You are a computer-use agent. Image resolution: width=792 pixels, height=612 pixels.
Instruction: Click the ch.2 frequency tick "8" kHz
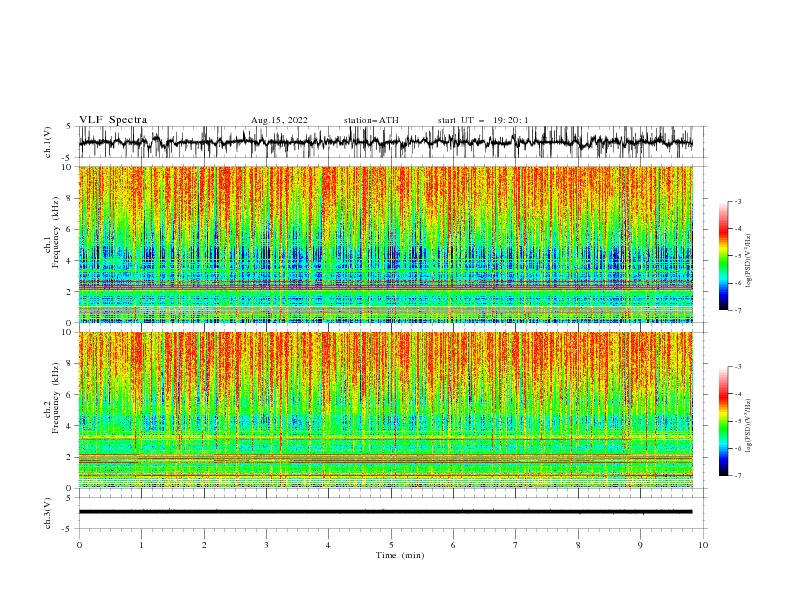point(70,364)
